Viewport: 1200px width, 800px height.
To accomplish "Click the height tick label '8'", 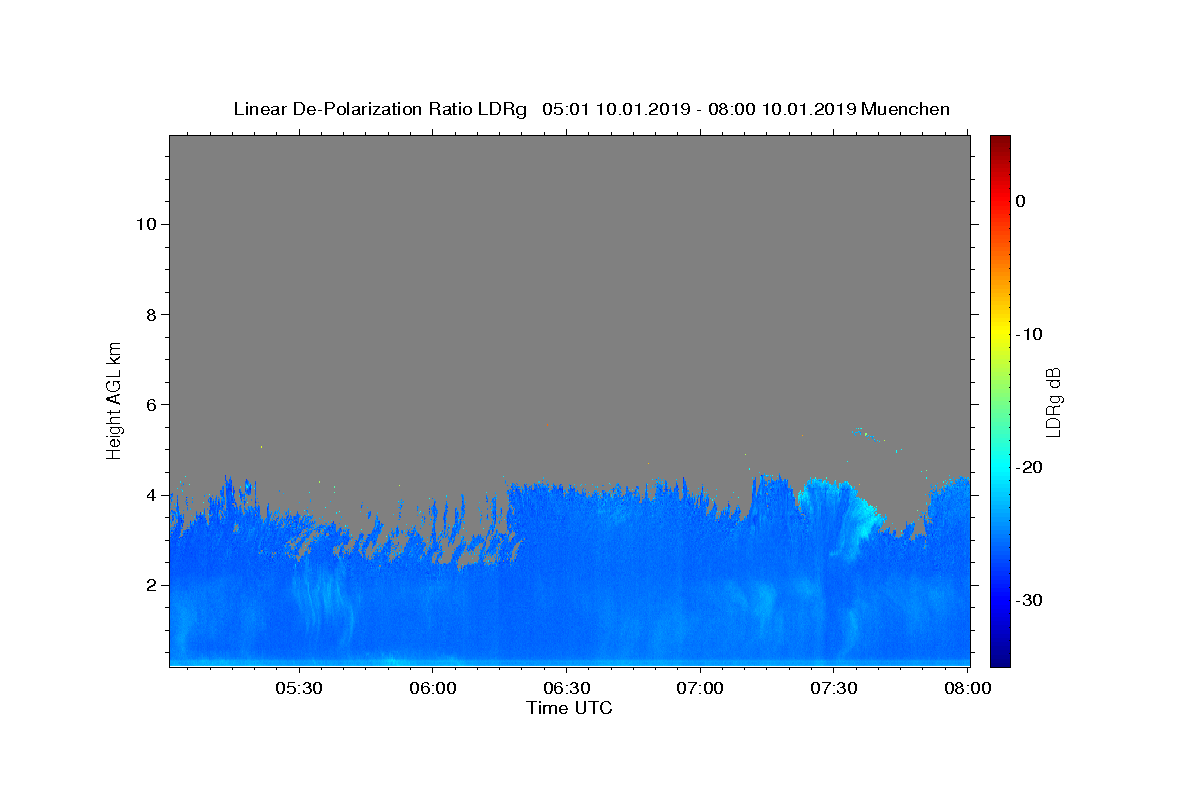I will (x=149, y=314).
